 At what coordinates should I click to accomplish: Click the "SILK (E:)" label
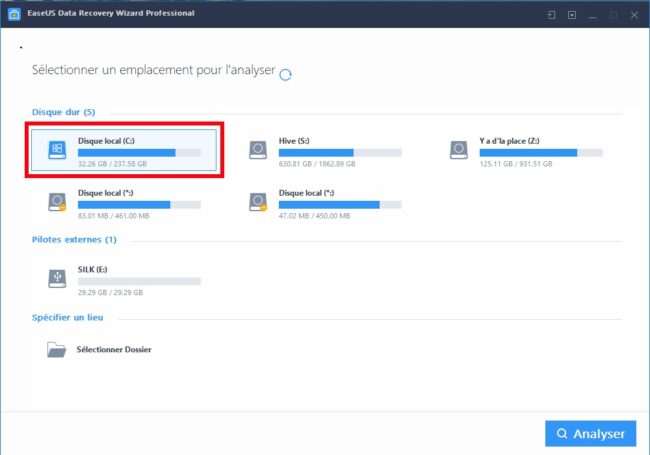click(92, 269)
